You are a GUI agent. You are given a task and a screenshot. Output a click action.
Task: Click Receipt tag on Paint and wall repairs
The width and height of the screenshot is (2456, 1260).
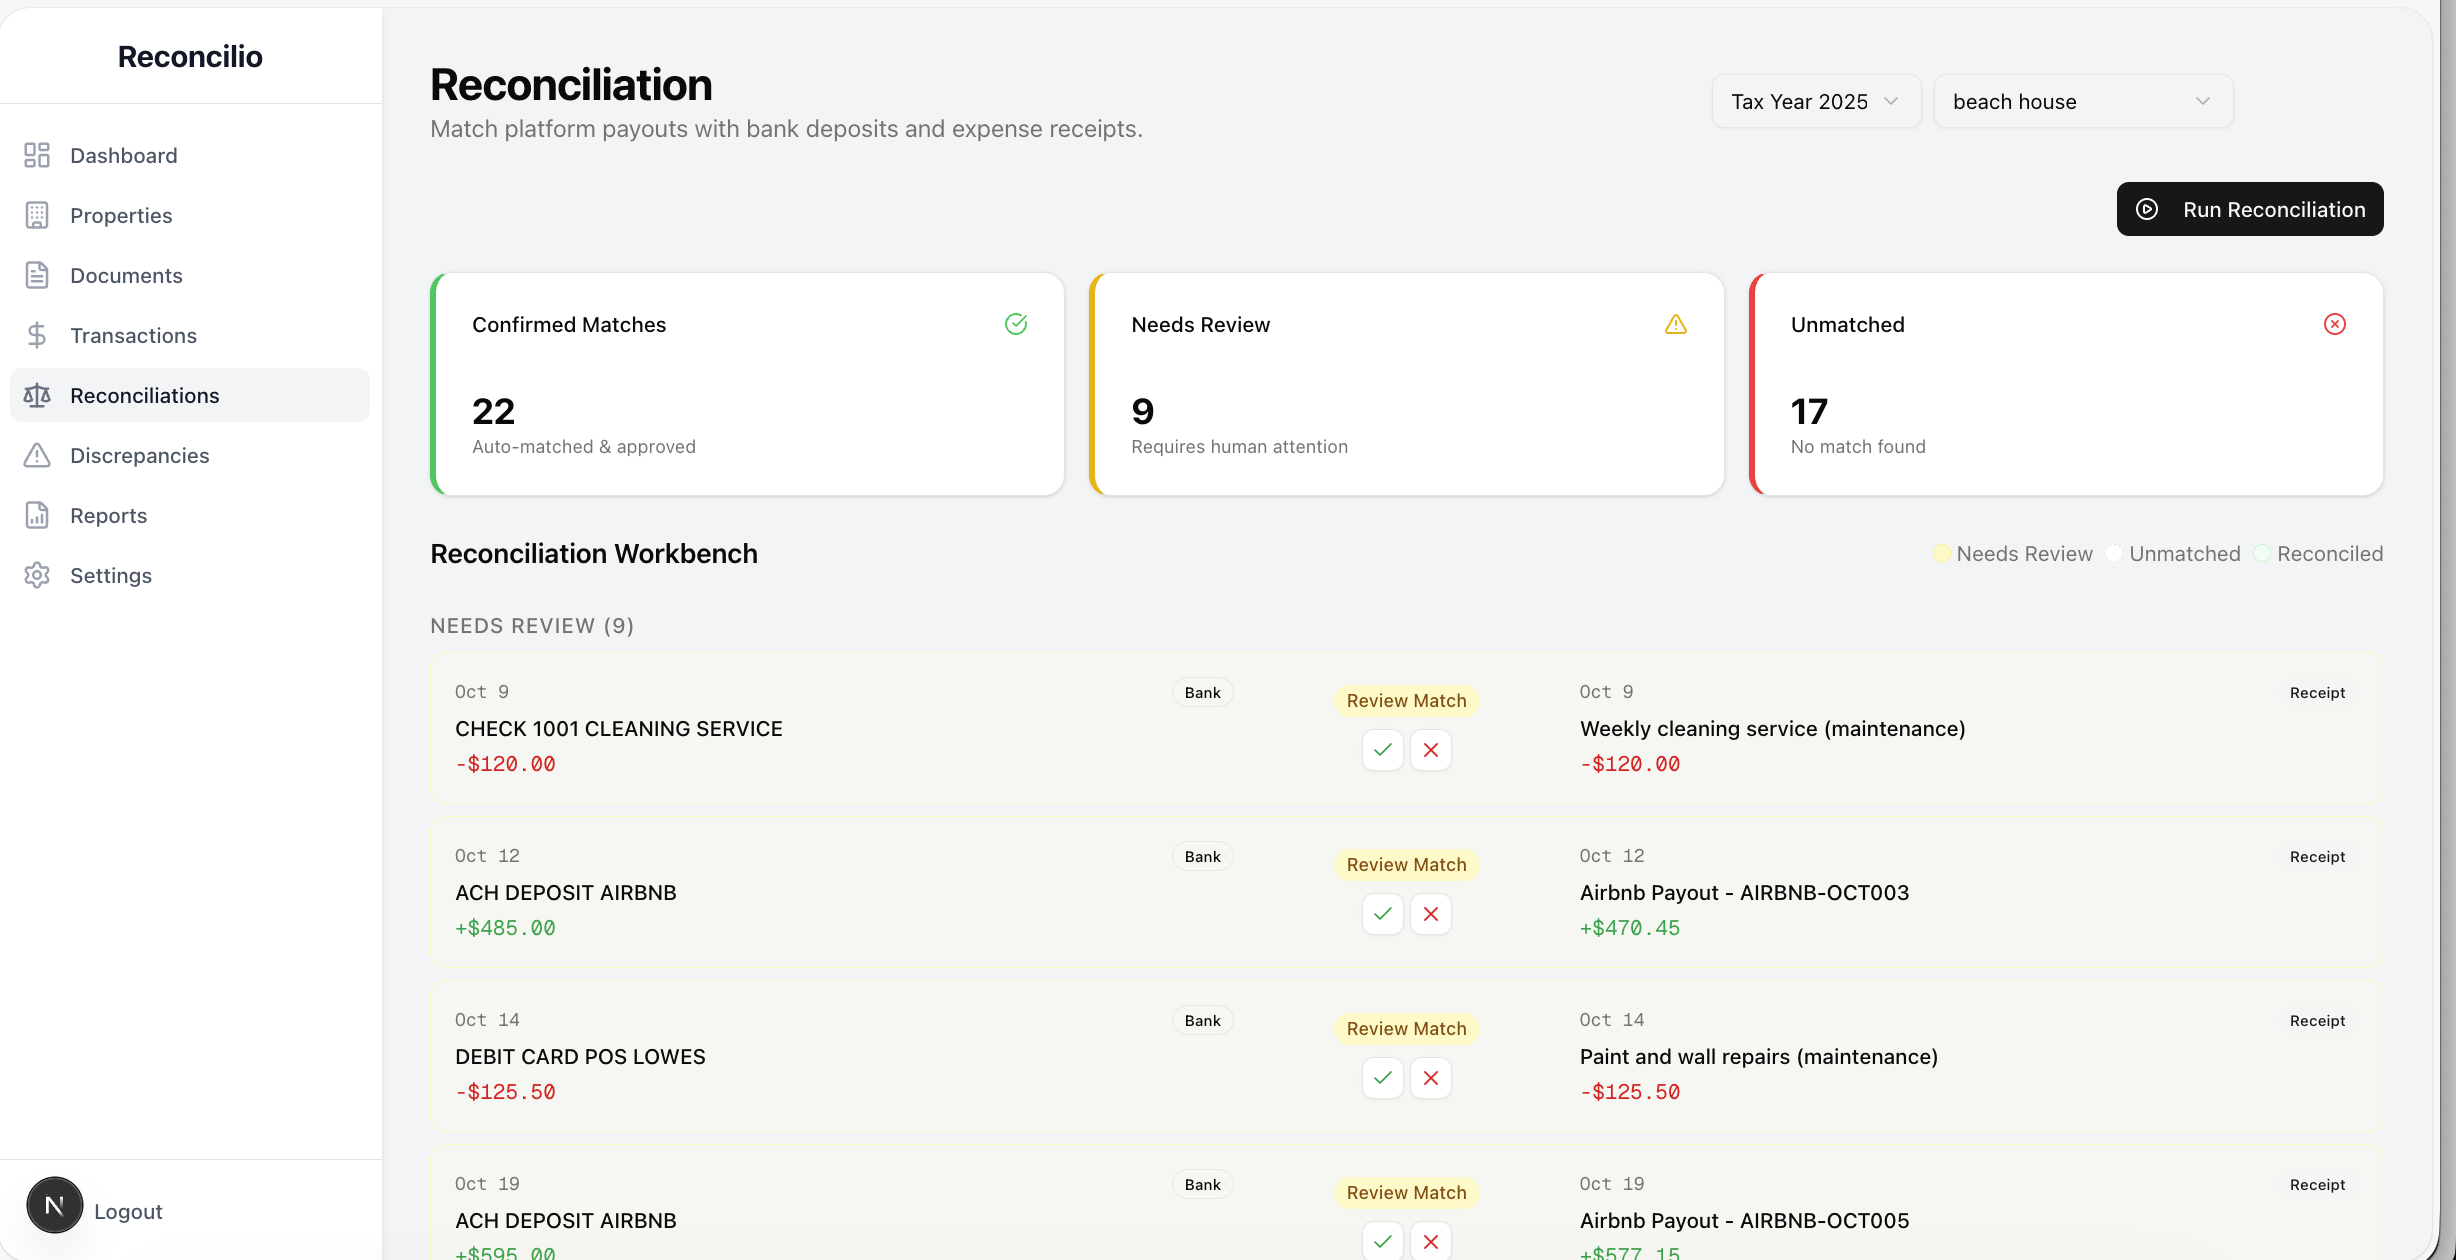[2317, 1020]
